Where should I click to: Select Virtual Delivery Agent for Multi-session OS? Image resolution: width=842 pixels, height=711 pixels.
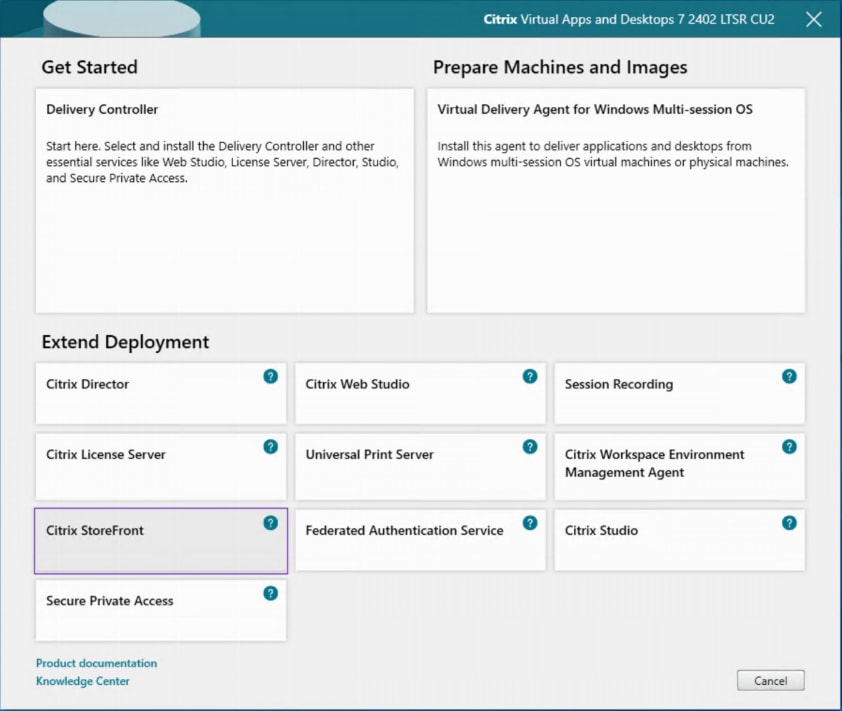tap(616, 201)
